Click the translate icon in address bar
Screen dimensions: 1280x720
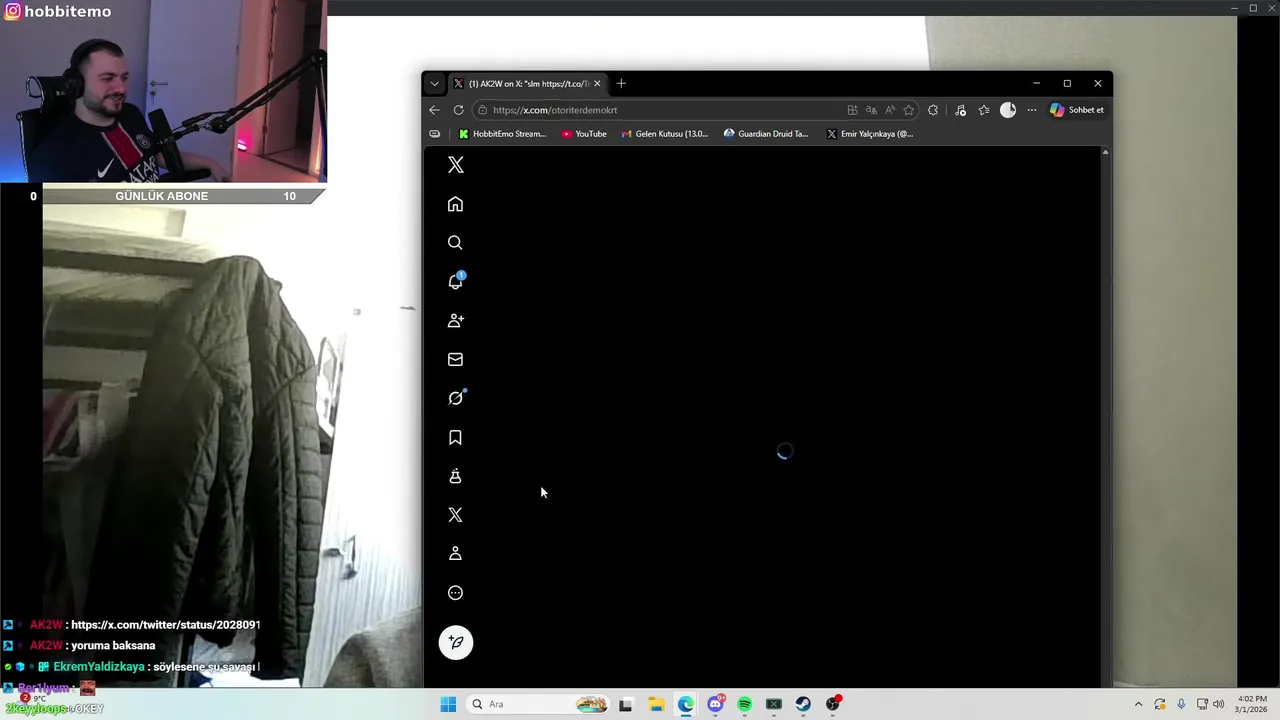[871, 110]
